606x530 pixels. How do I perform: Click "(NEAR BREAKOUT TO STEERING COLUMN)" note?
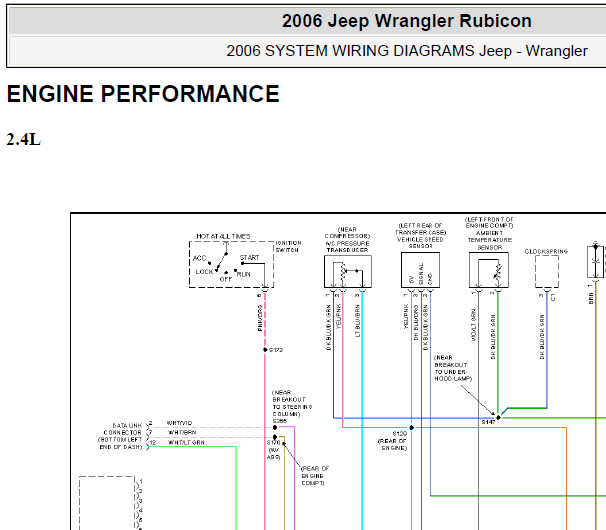pos(292,403)
